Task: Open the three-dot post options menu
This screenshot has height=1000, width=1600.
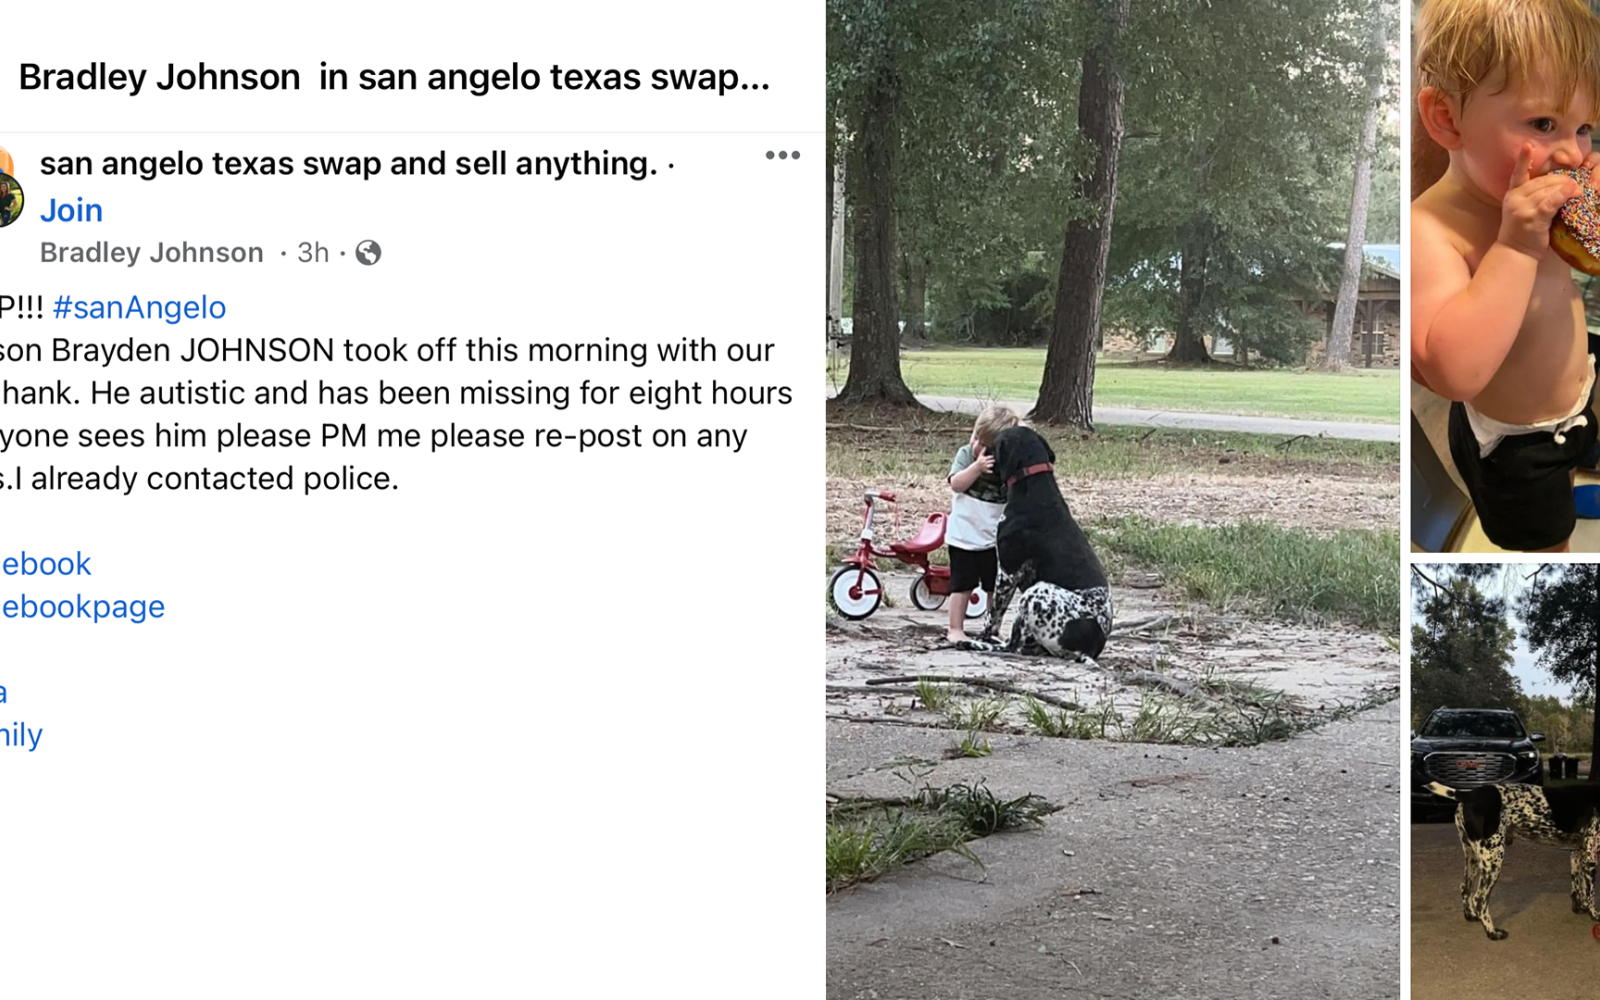Action: [782, 155]
